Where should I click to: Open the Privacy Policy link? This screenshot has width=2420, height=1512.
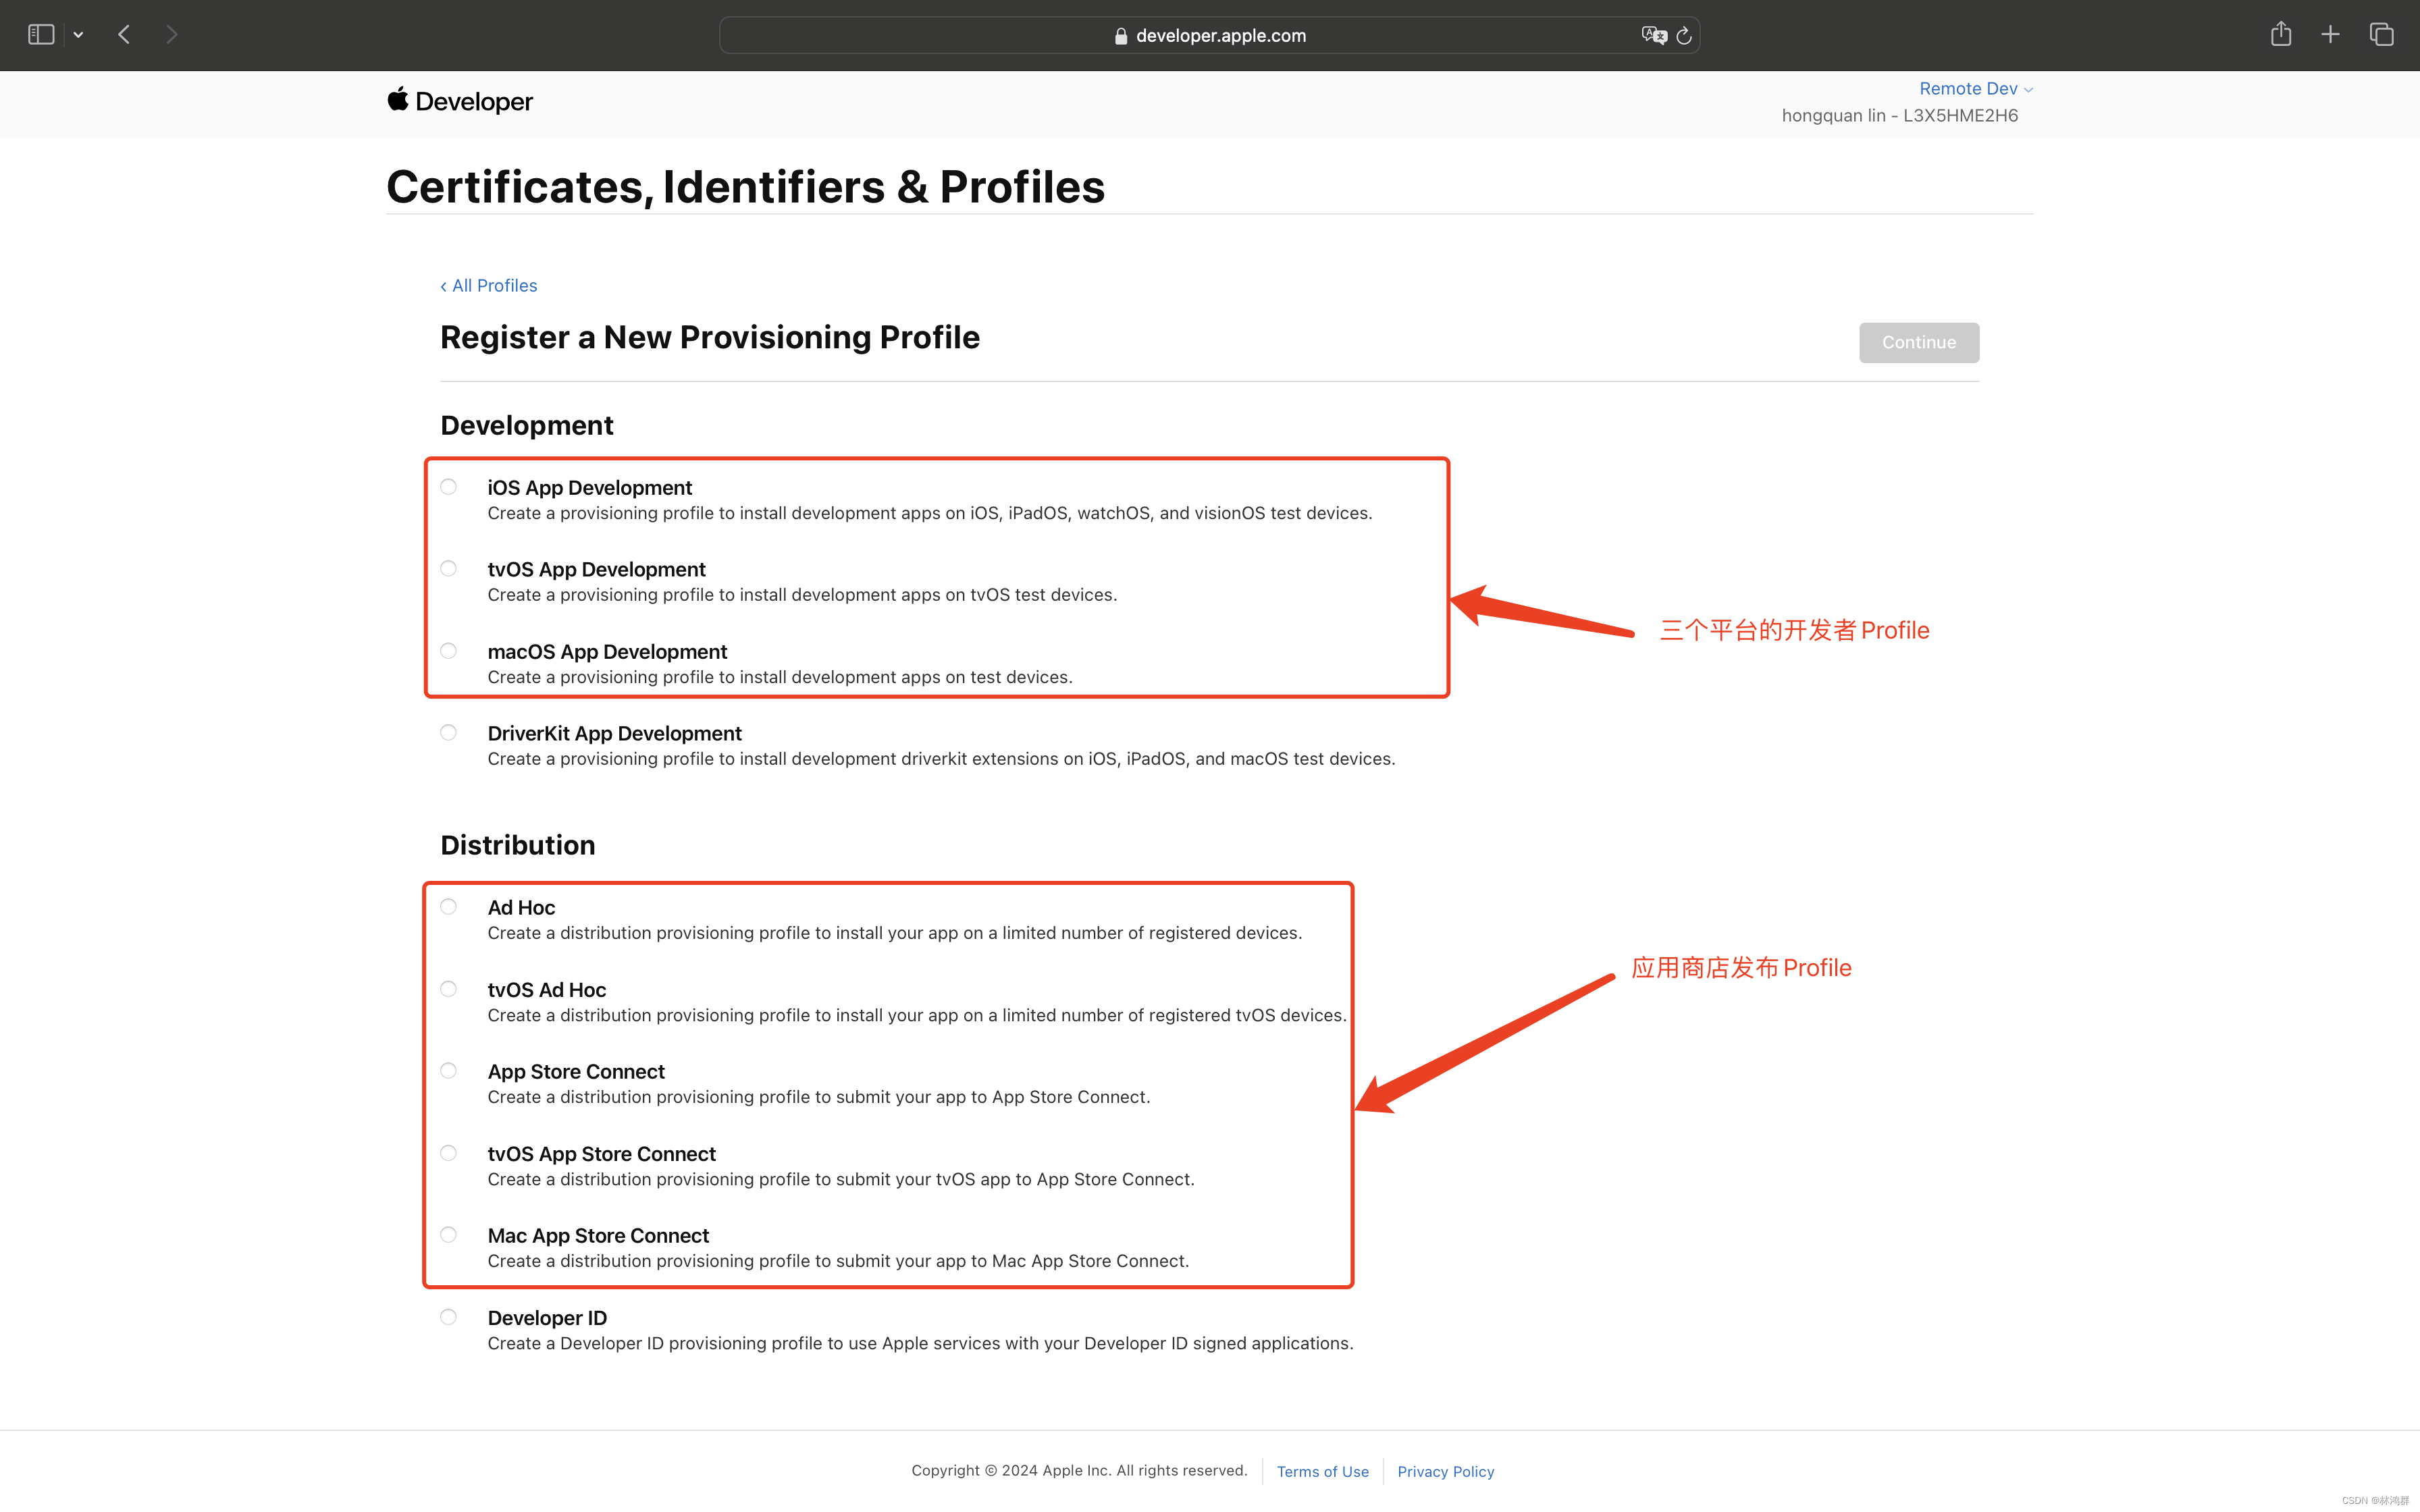pyautogui.click(x=1445, y=1471)
